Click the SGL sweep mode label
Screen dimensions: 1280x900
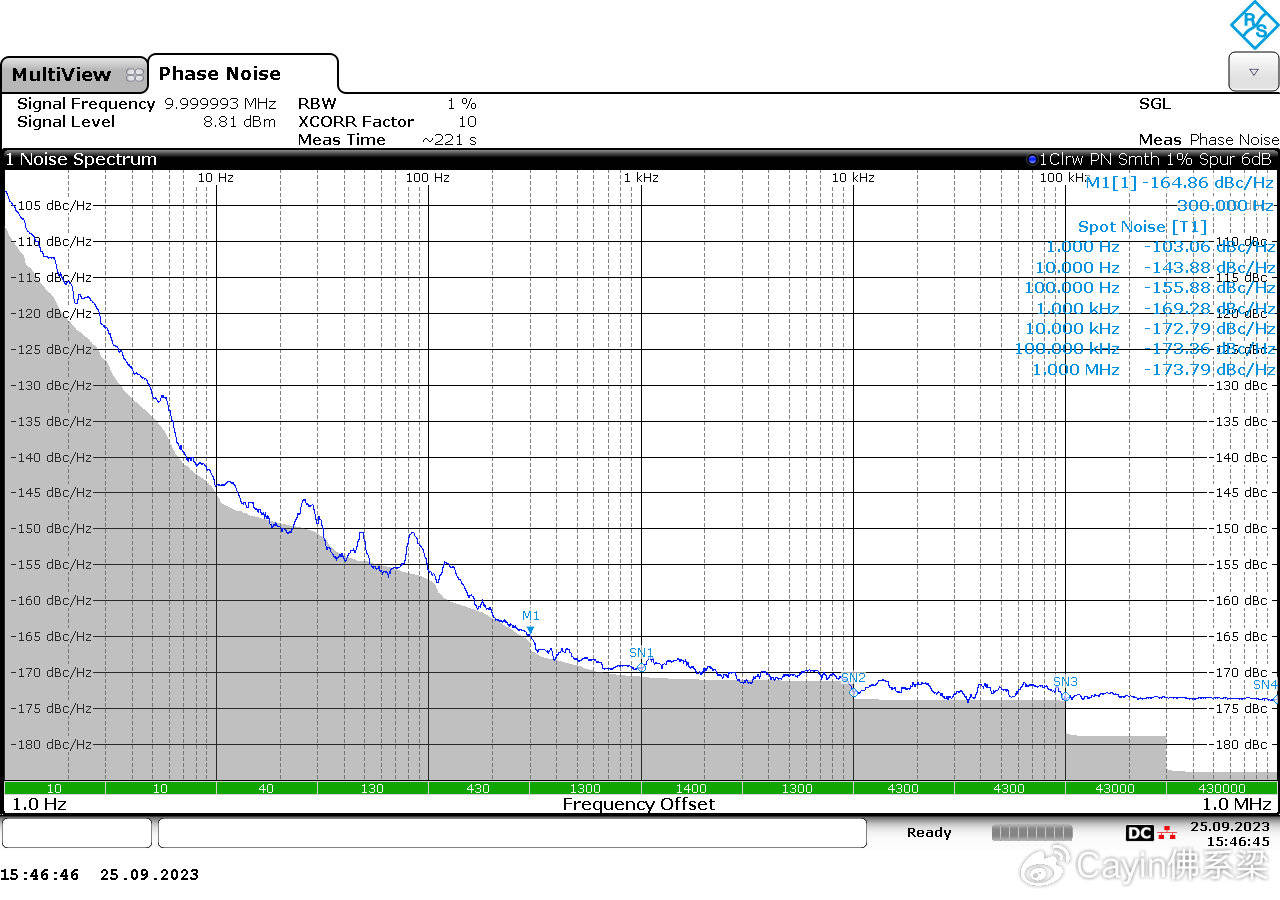pos(1154,104)
